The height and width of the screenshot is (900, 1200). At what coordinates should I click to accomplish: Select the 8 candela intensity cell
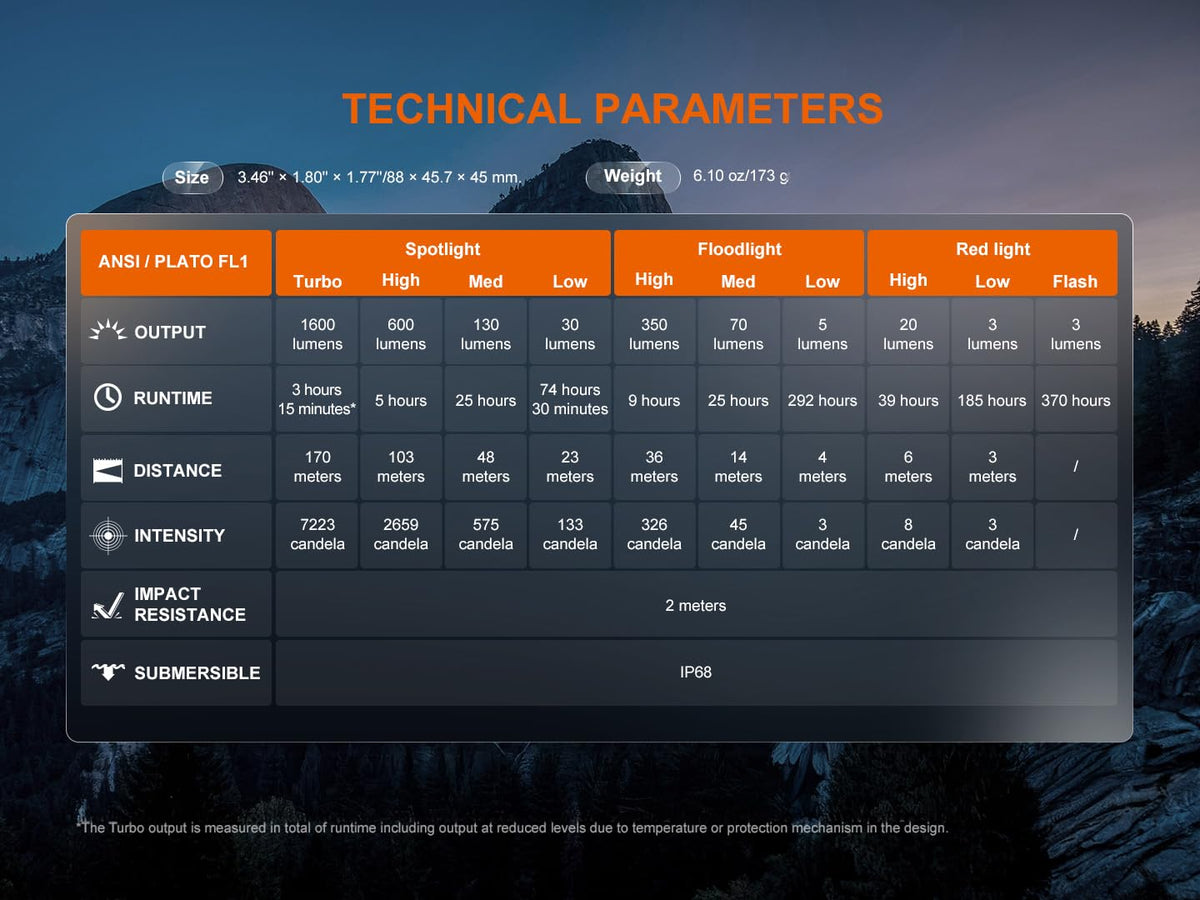[908, 535]
